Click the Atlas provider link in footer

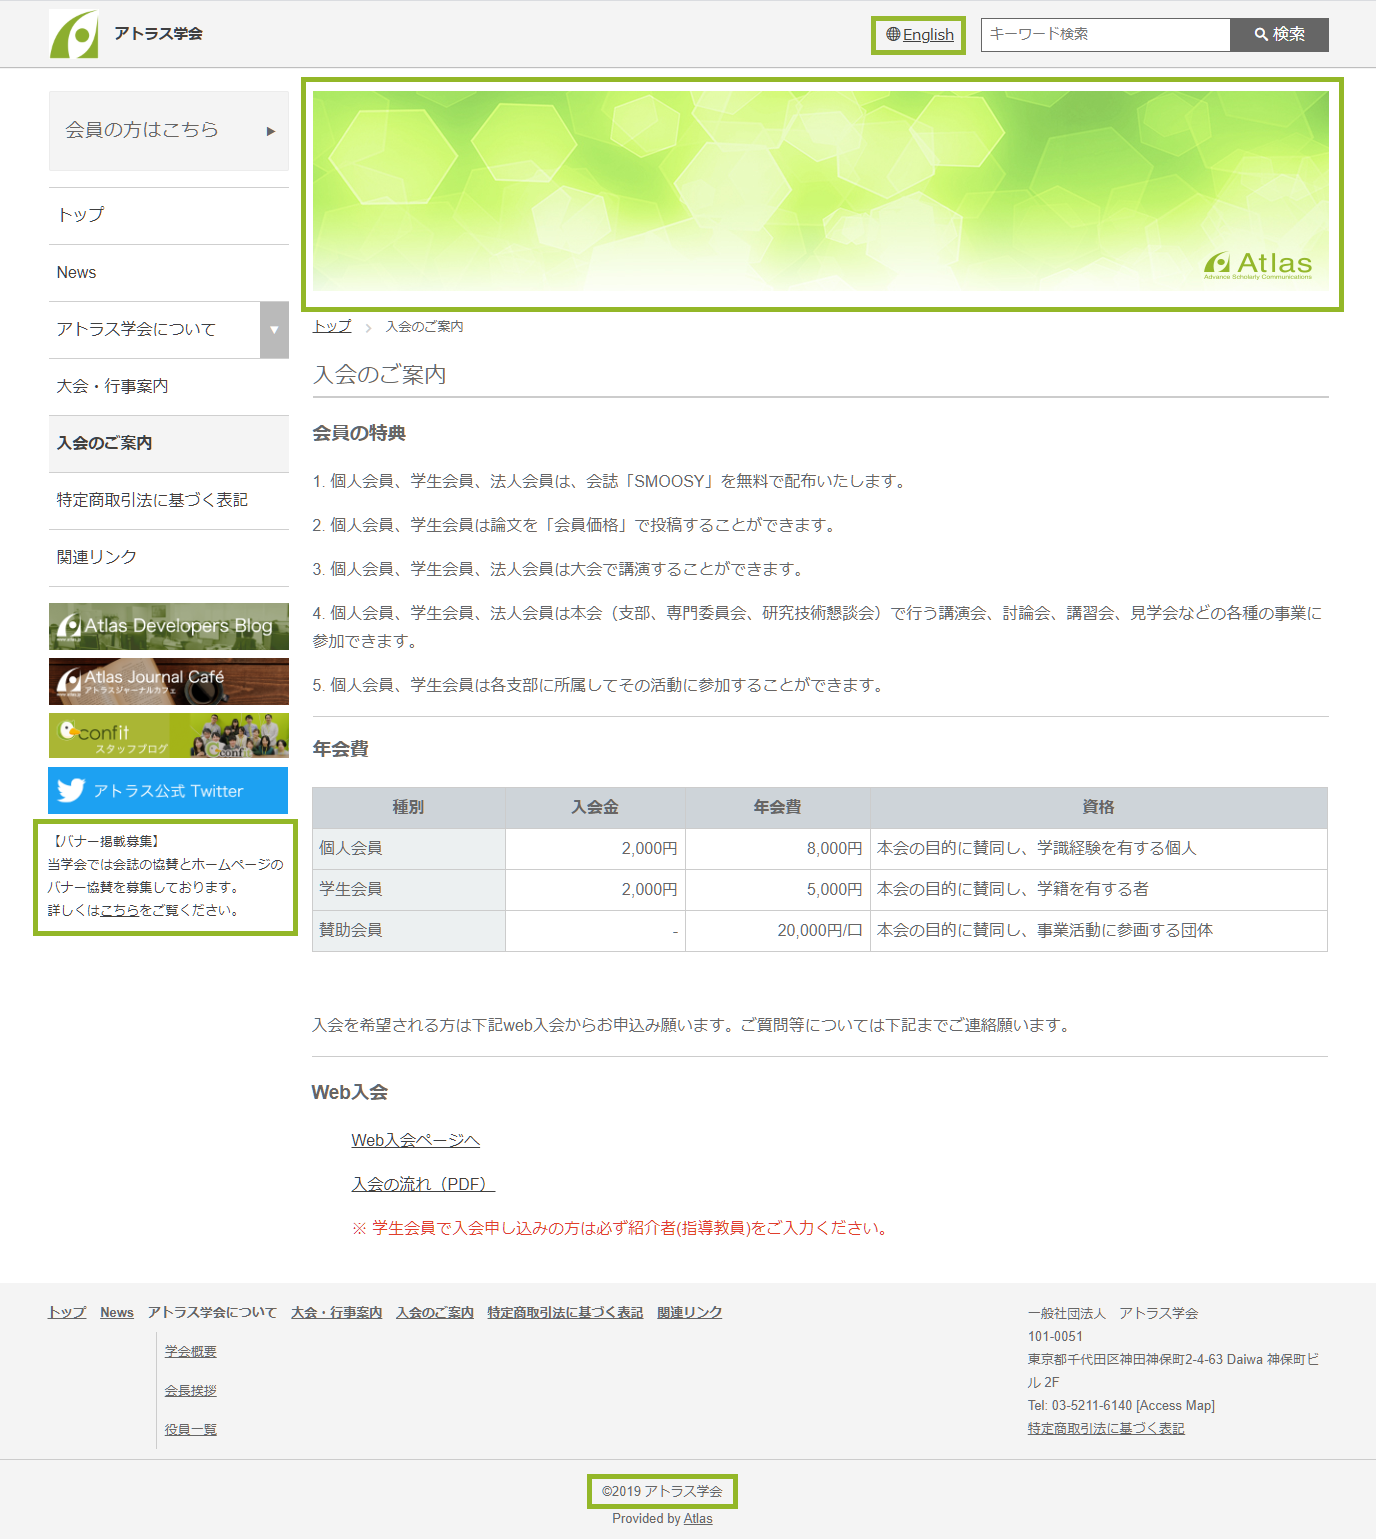click(697, 1519)
